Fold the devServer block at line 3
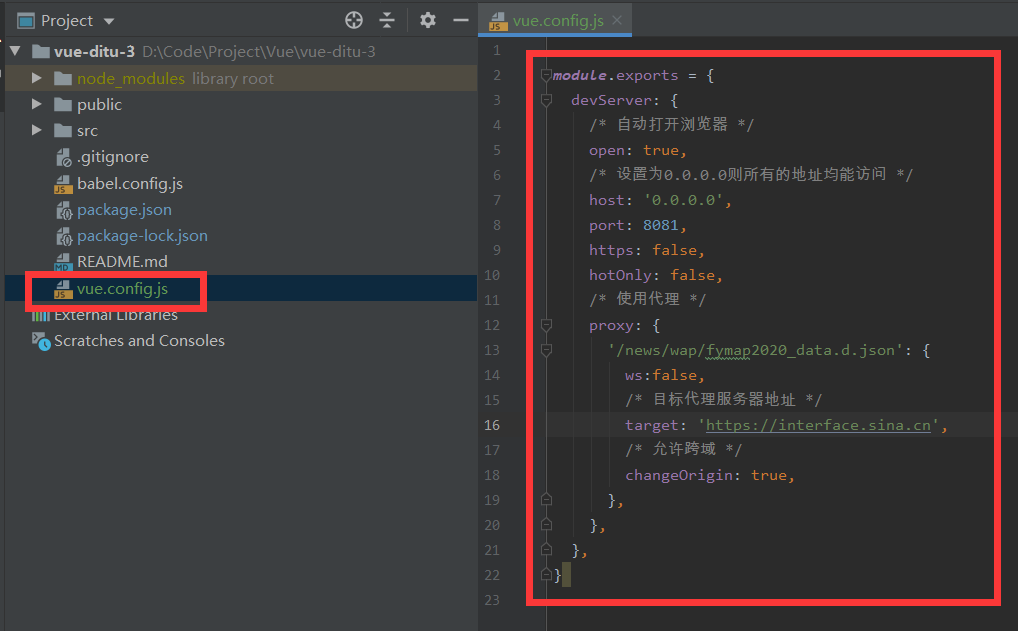 (x=546, y=100)
